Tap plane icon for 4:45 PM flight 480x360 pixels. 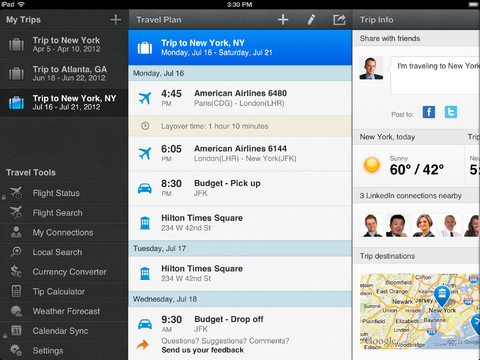(145, 98)
